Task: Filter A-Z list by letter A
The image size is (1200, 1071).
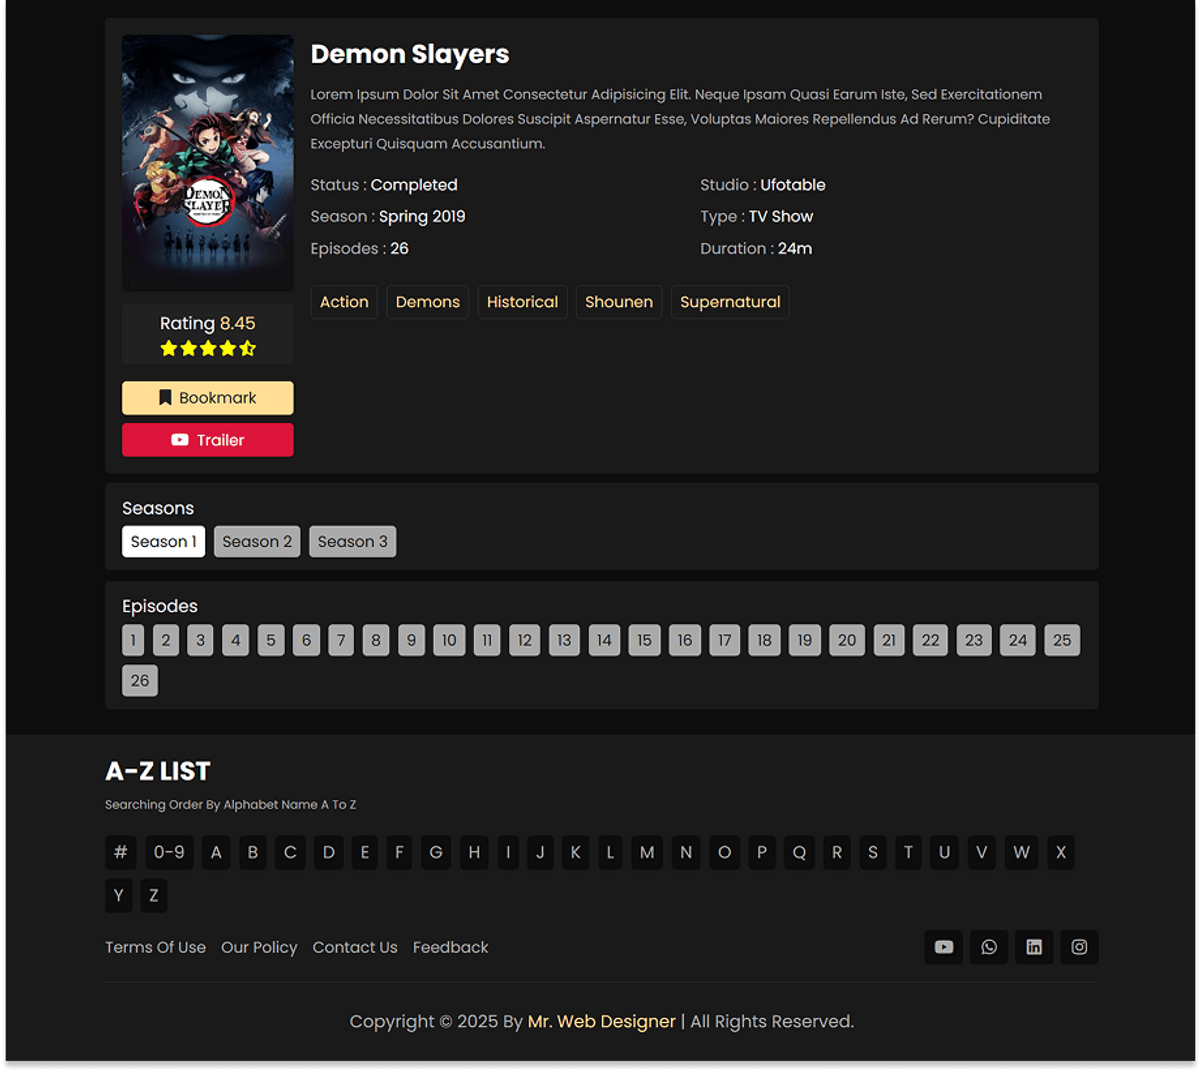Action: click(x=216, y=853)
